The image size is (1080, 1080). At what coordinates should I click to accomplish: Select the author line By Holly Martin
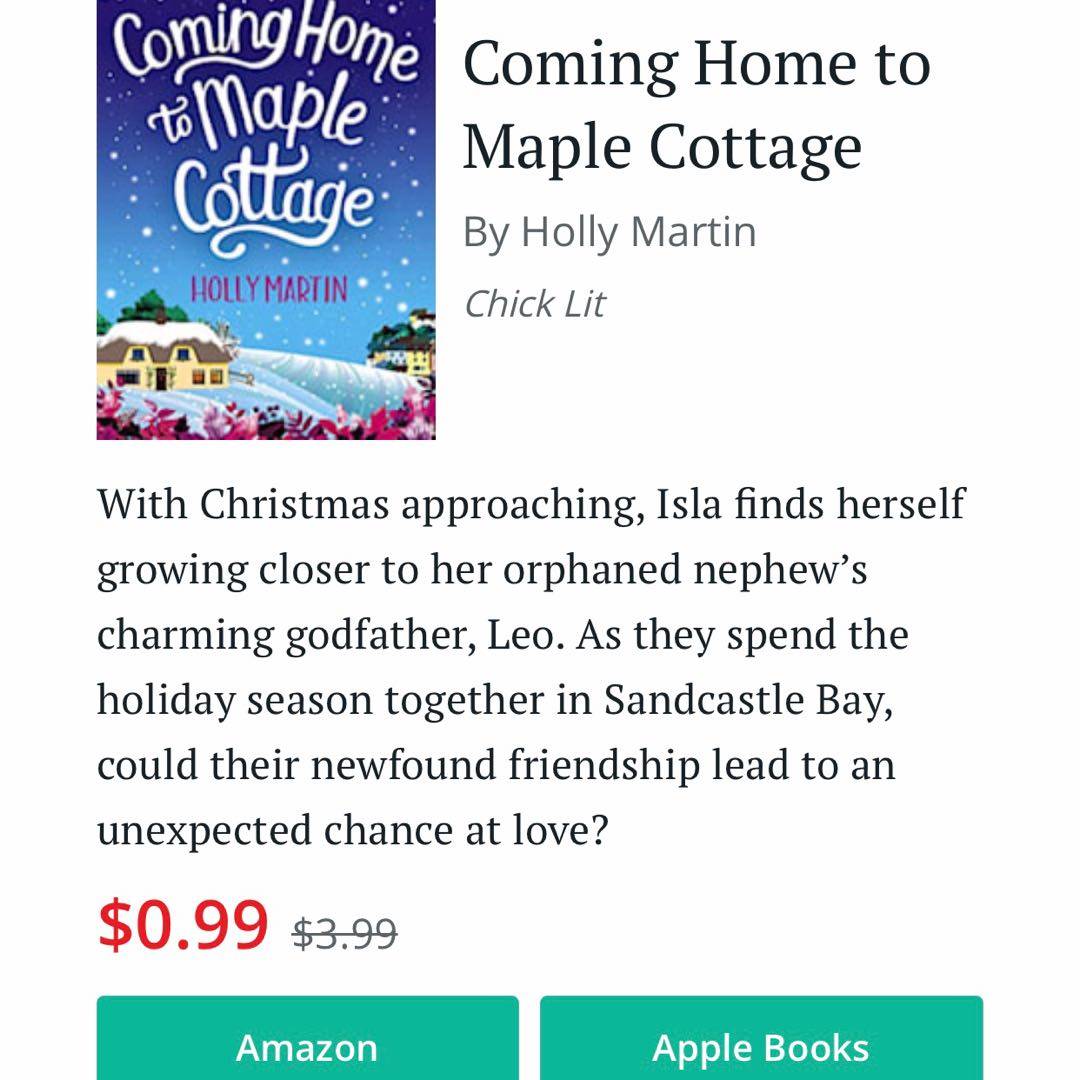point(610,232)
